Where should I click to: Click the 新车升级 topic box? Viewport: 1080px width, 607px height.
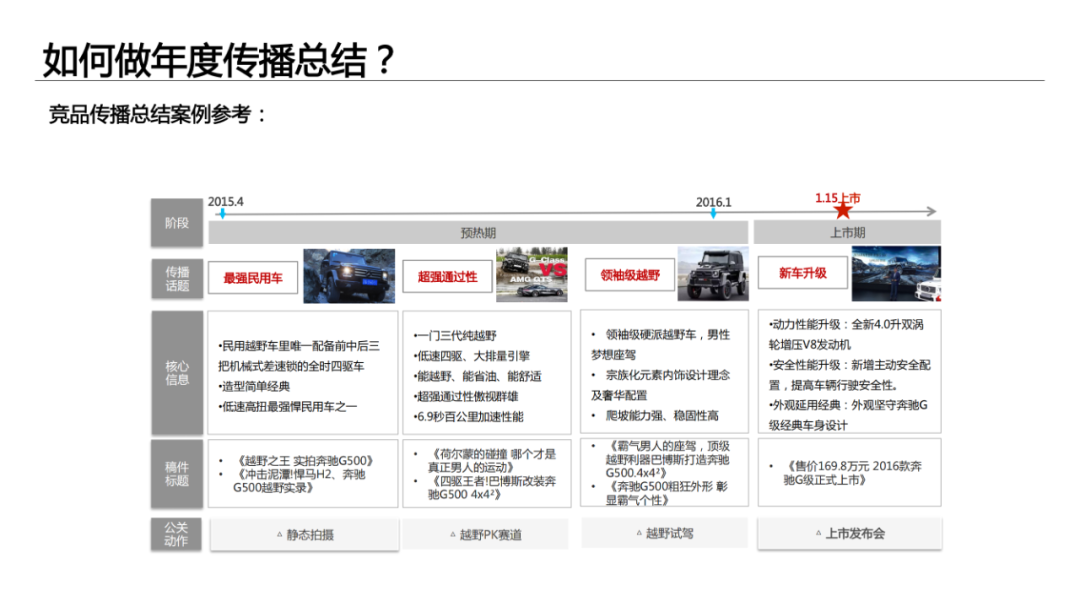[802, 273]
